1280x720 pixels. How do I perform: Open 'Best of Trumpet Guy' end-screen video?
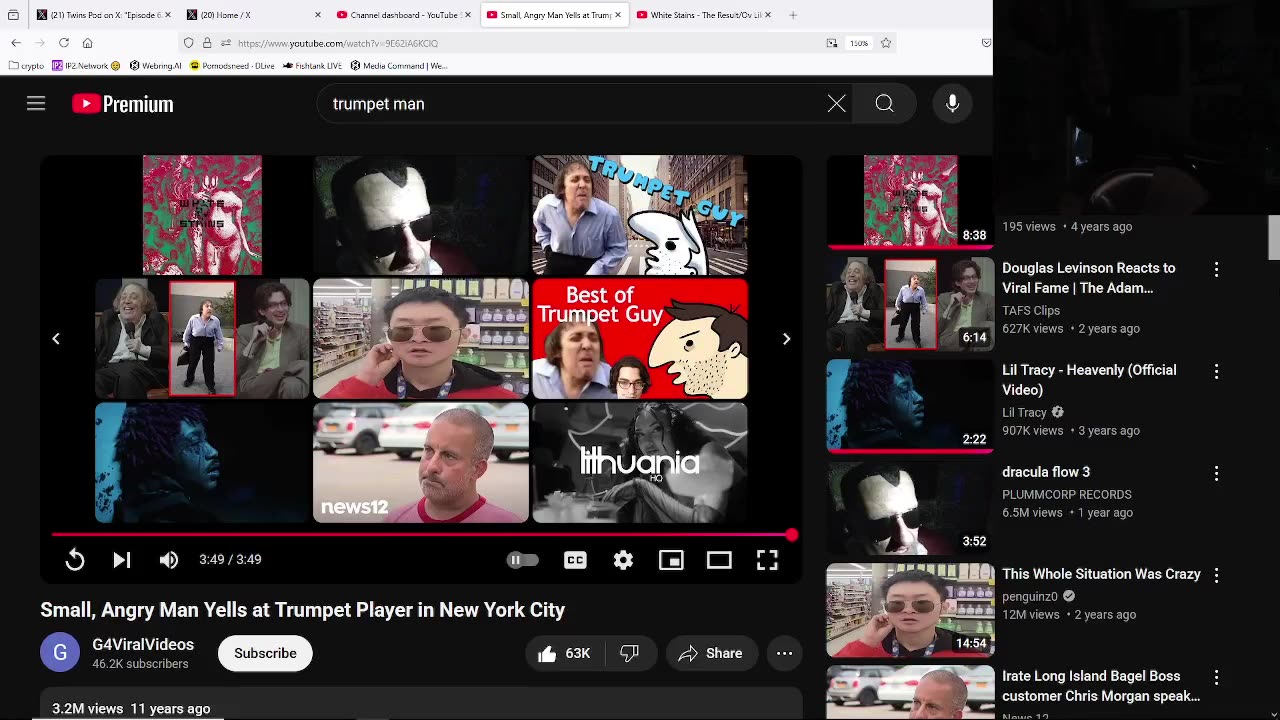tap(640, 339)
